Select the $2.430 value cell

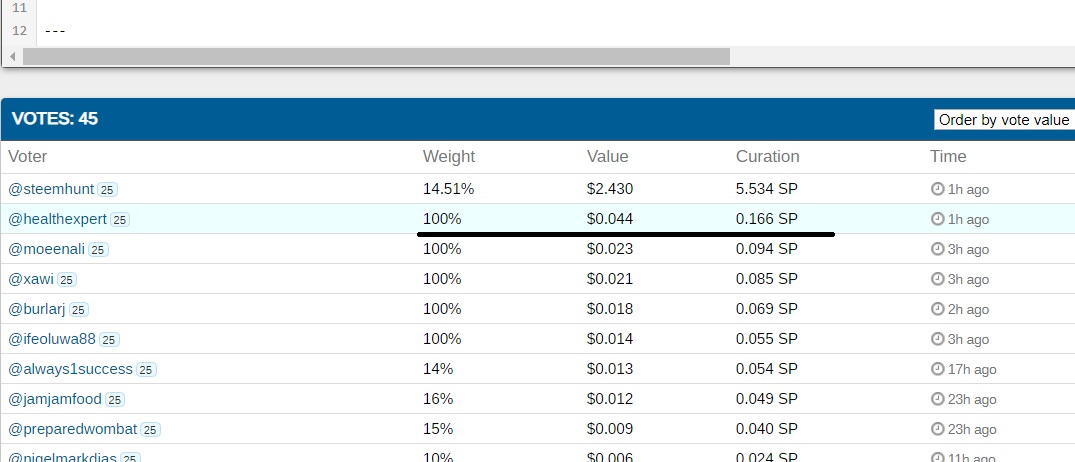coord(609,189)
